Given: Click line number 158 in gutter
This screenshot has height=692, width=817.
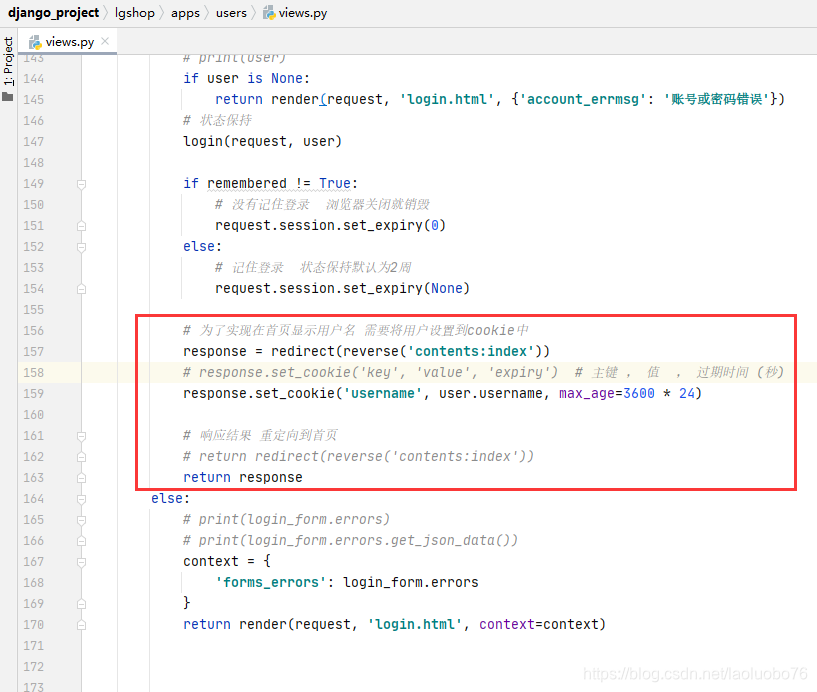Looking at the screenshot, I should click(x=33, y=373).
